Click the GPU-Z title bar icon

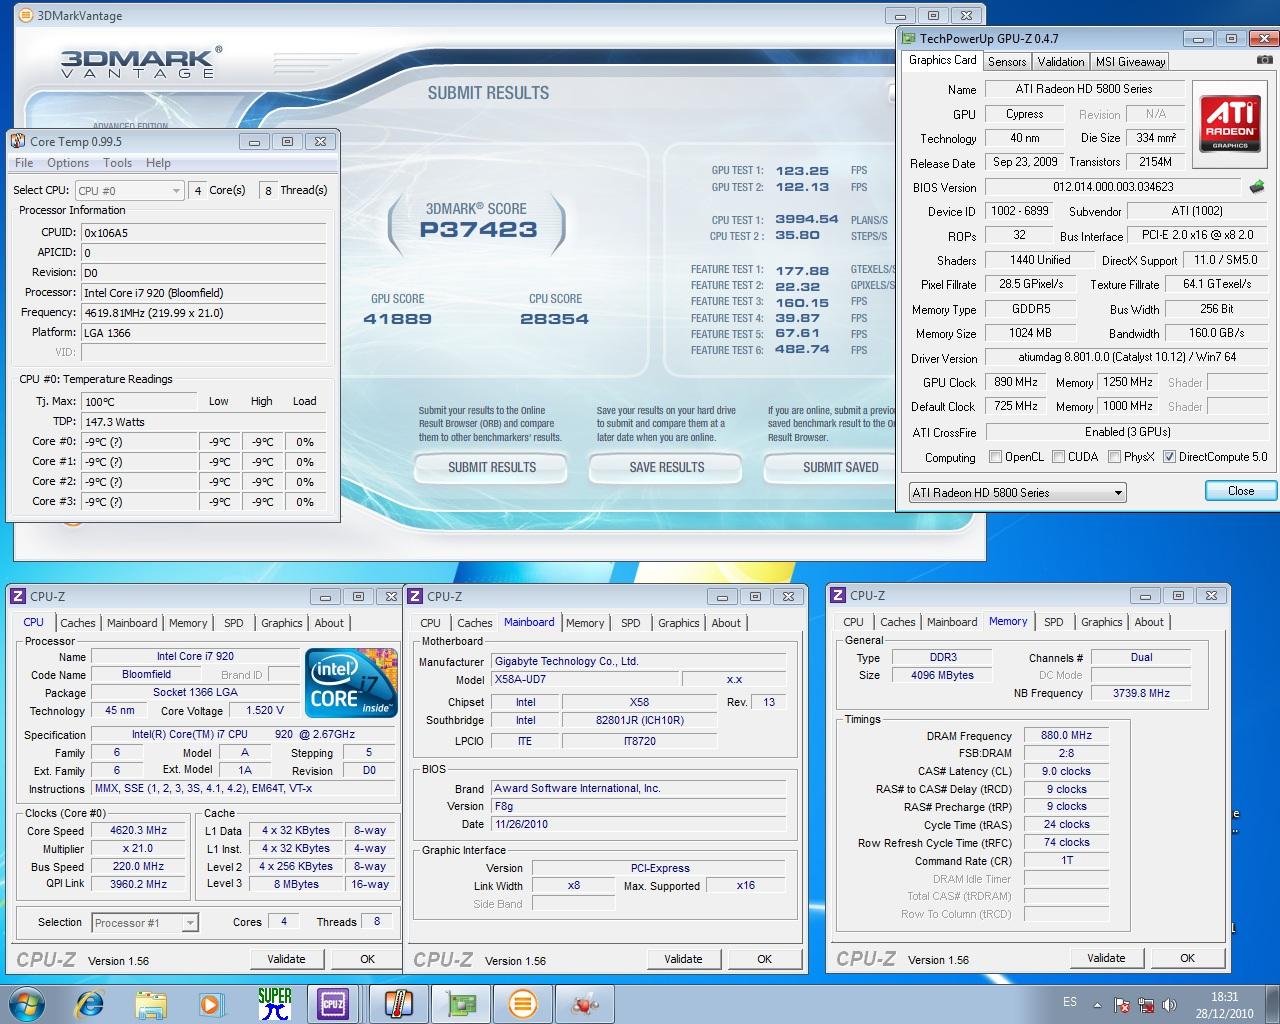(x=908, y=39)
